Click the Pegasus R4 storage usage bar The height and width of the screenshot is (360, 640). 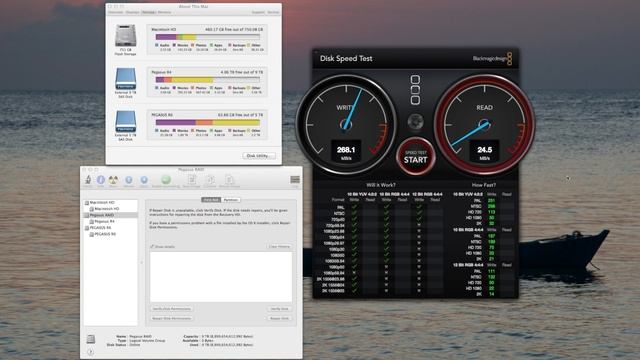click(x=208, y=80)
